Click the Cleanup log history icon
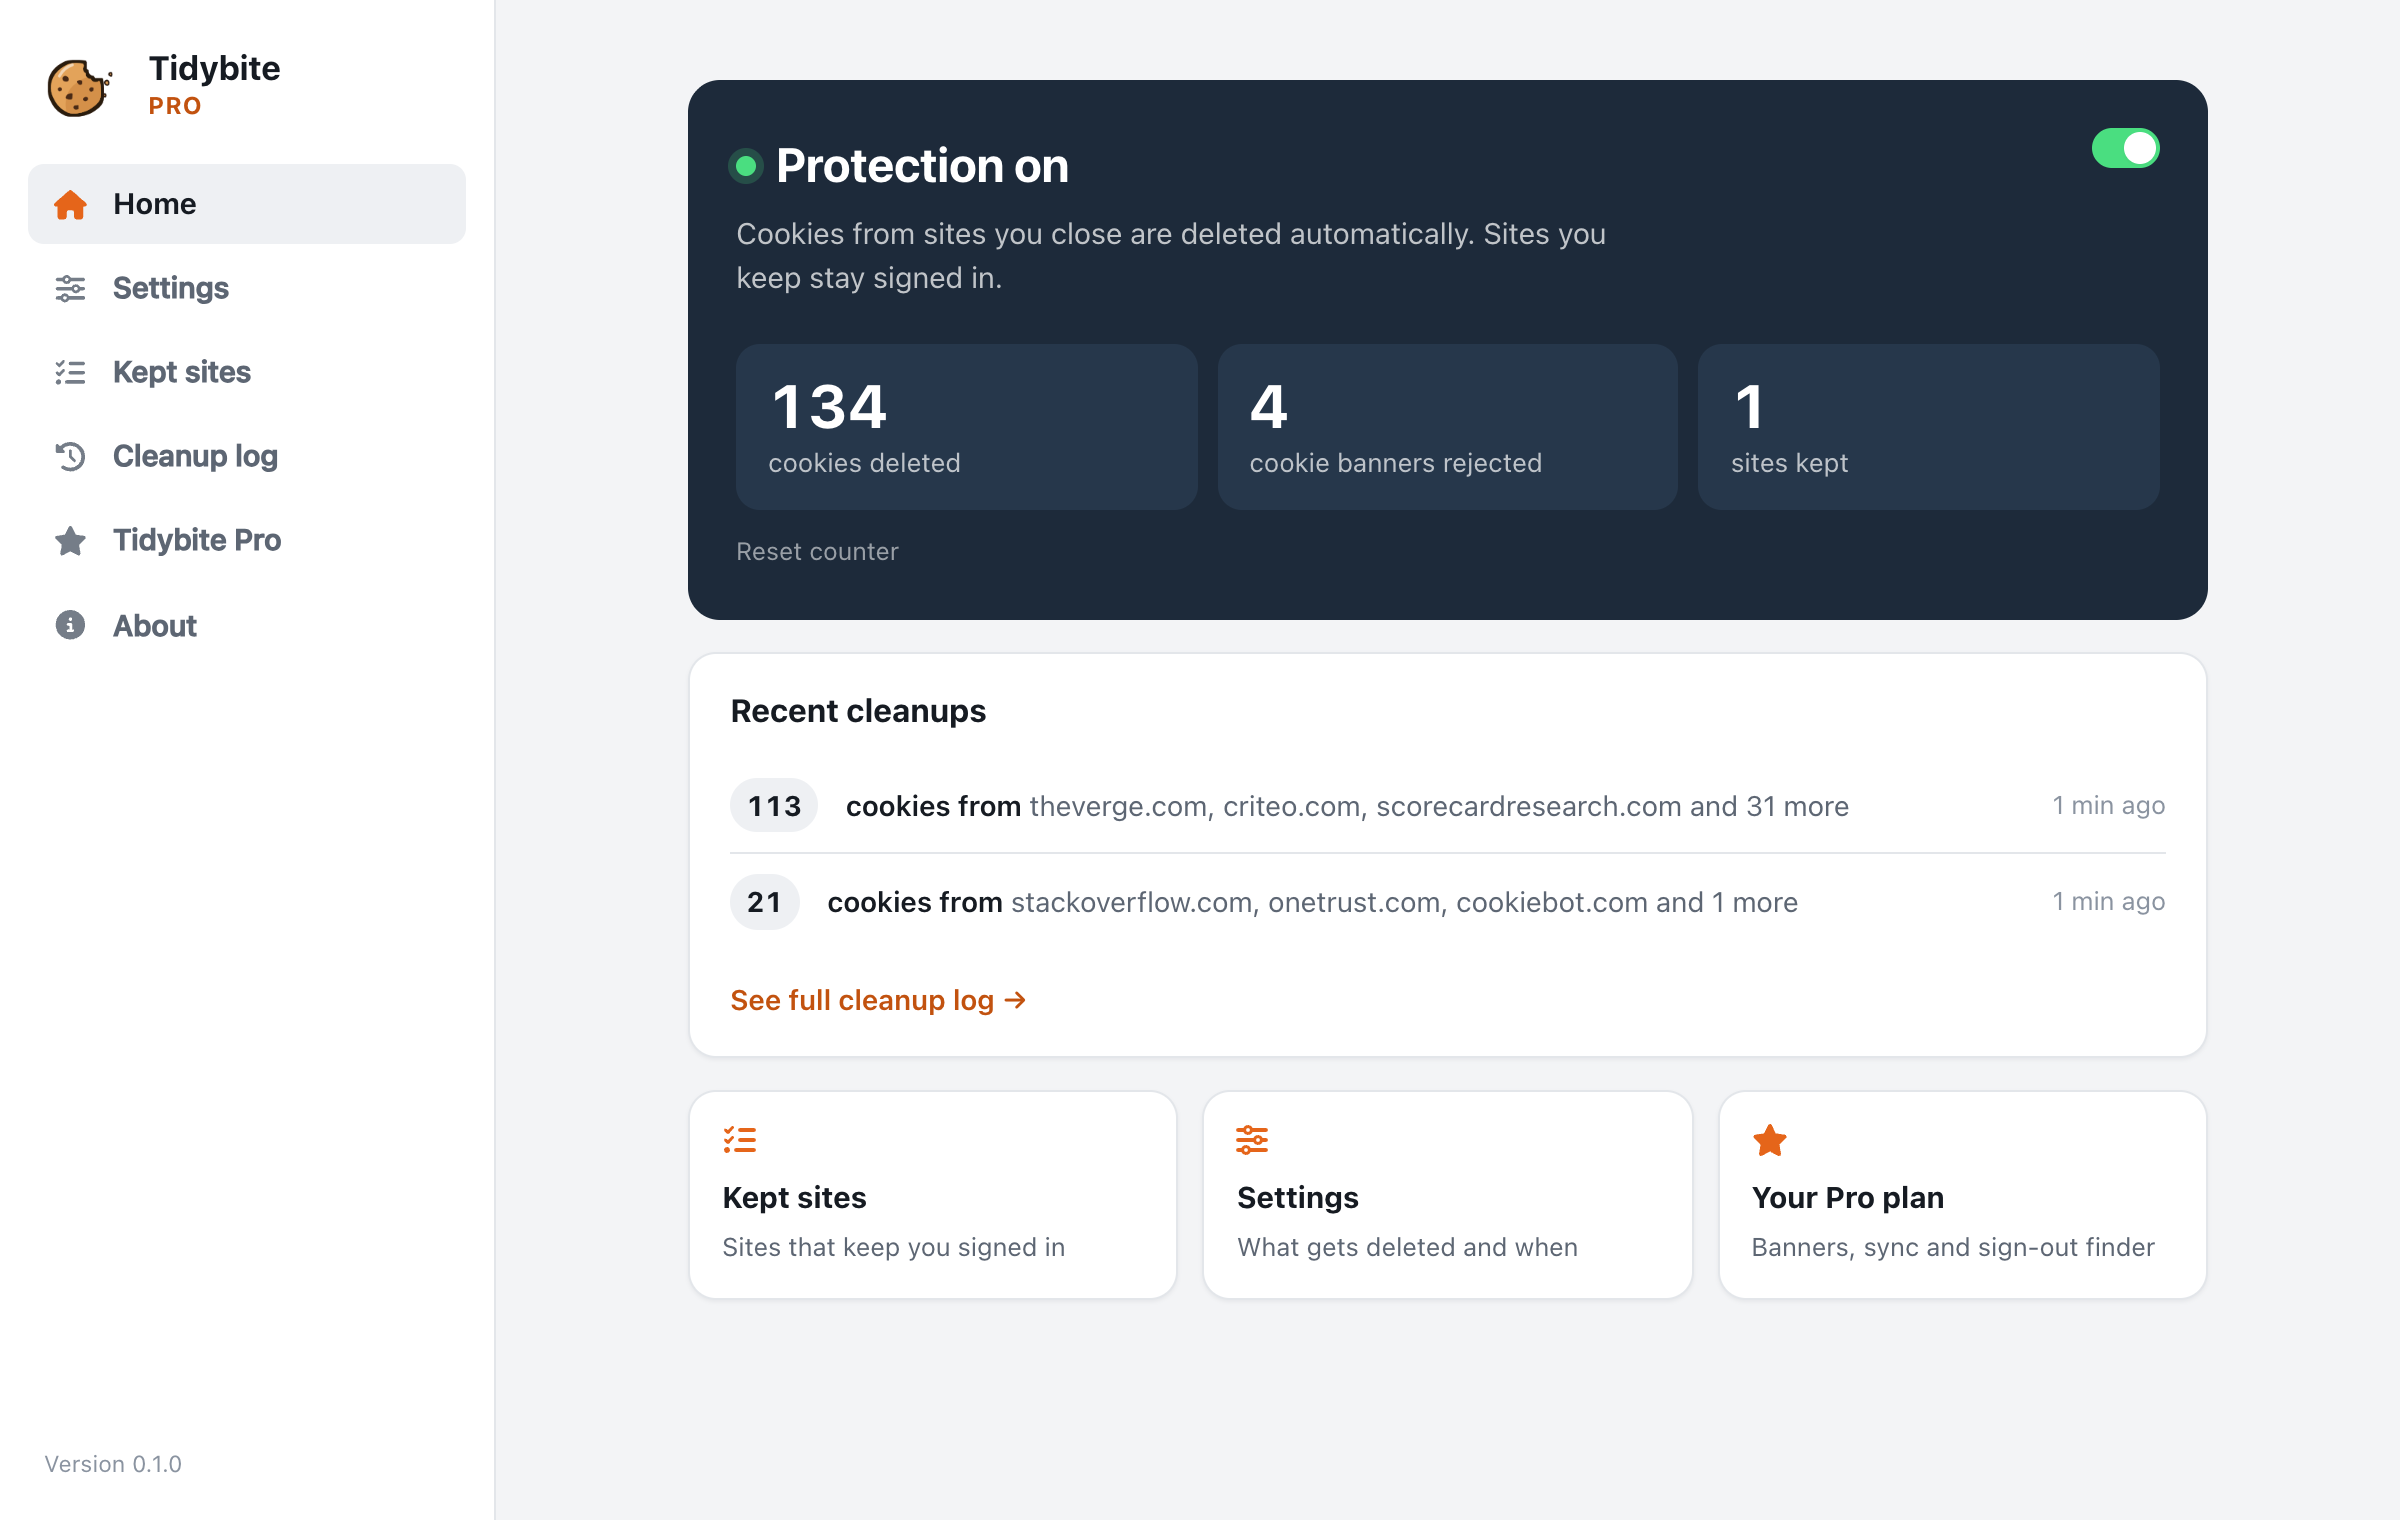Screen dimensions: 2400x1520 pos(70,456)
